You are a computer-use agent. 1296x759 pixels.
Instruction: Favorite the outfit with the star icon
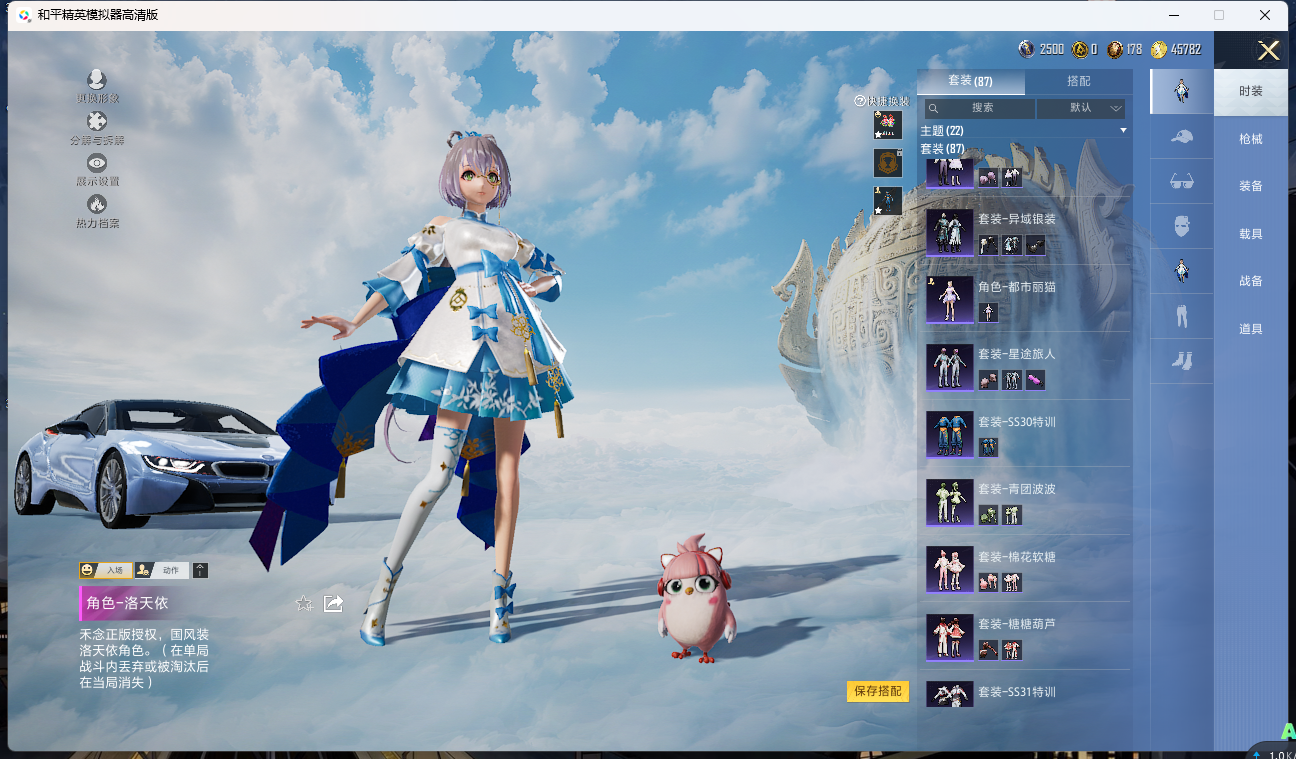[304, 603]
